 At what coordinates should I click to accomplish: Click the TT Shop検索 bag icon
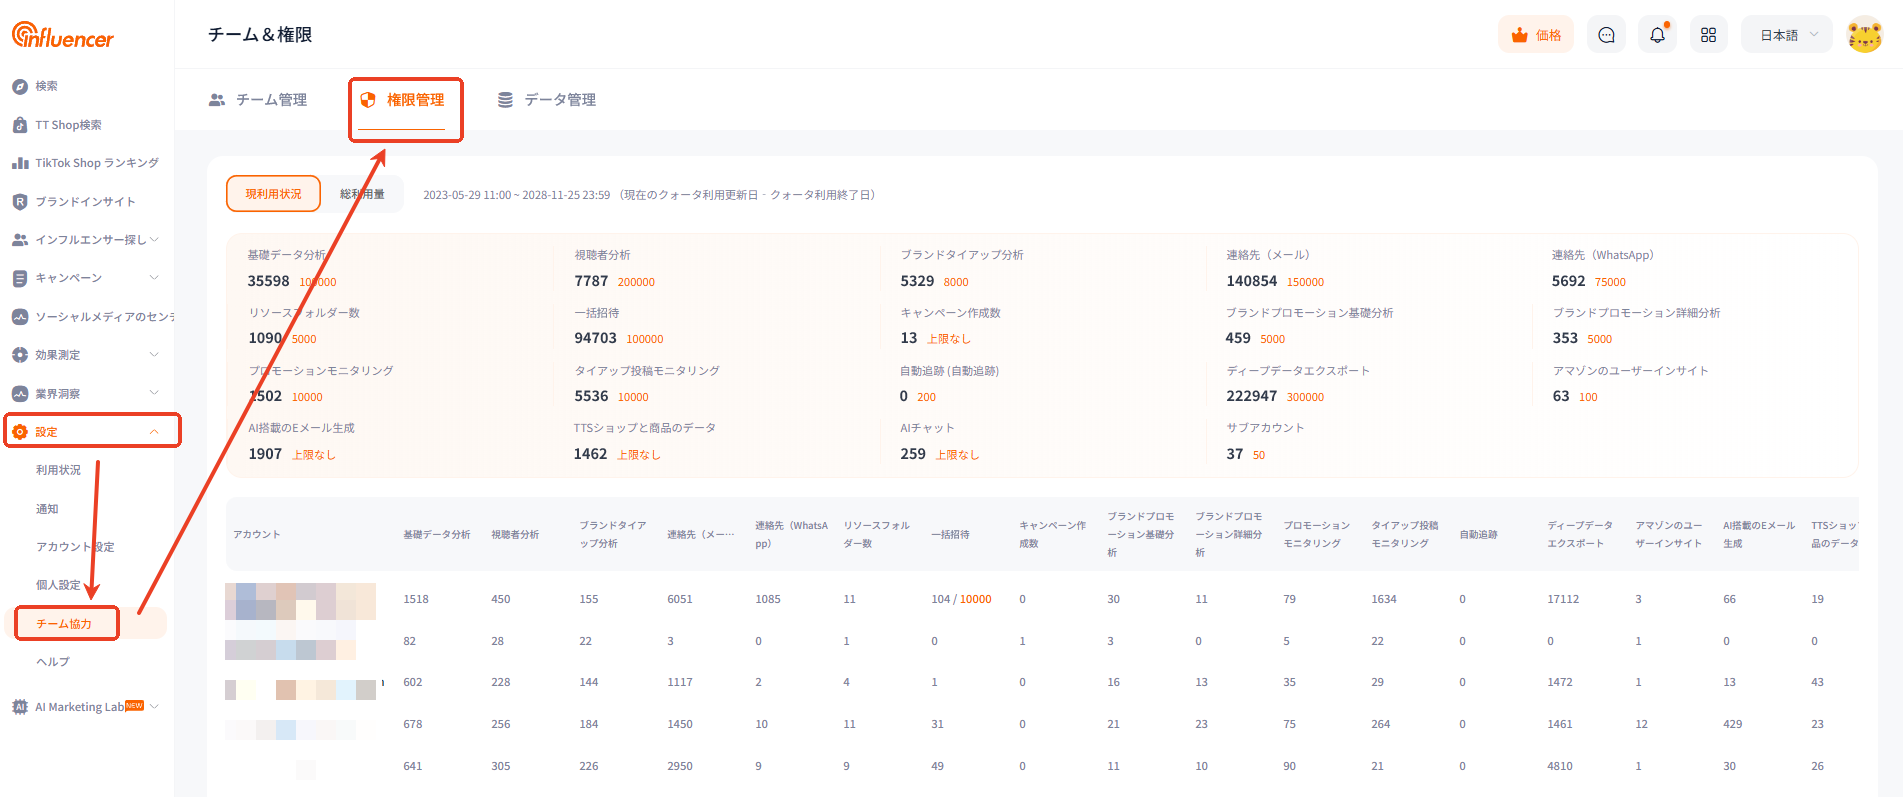pyautogui.click(x=20, y=125)
